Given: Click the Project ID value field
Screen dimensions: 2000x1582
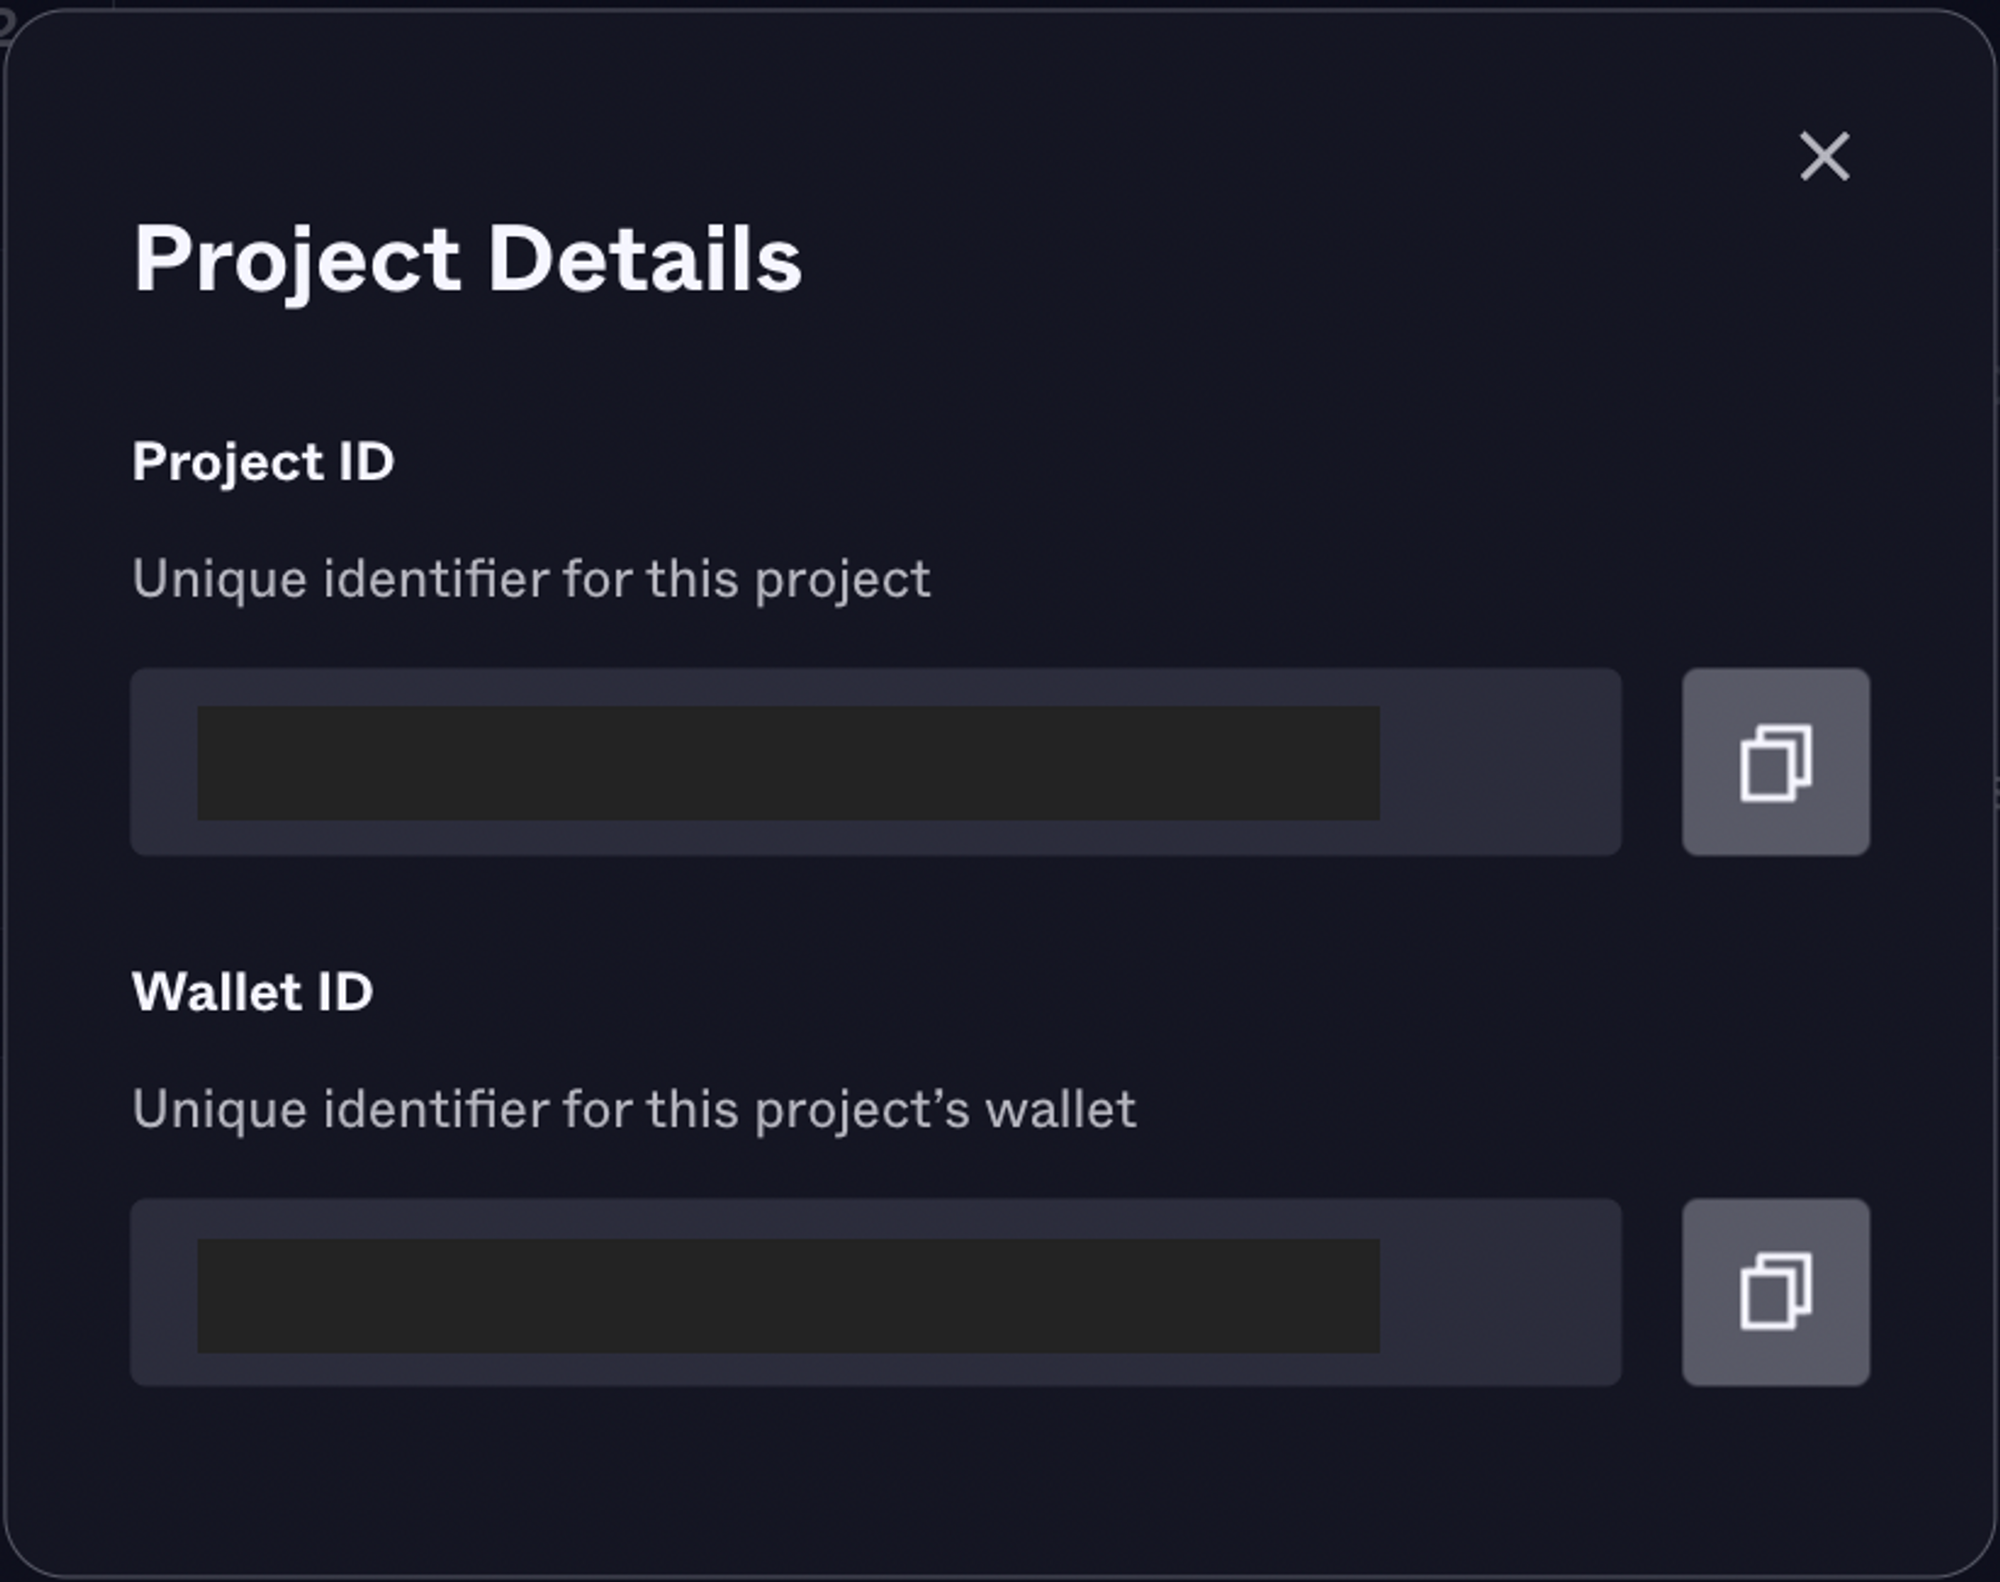Looking at the screenshot, I should click(x=875, y=762).
